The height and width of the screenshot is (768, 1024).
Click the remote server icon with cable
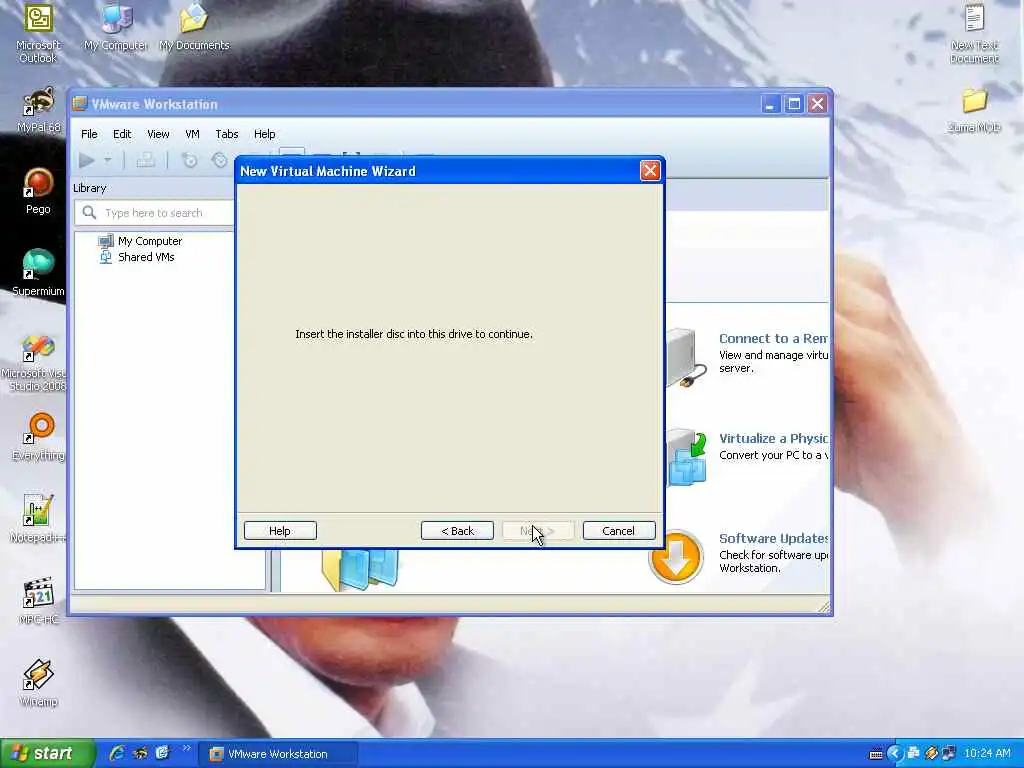686,358
